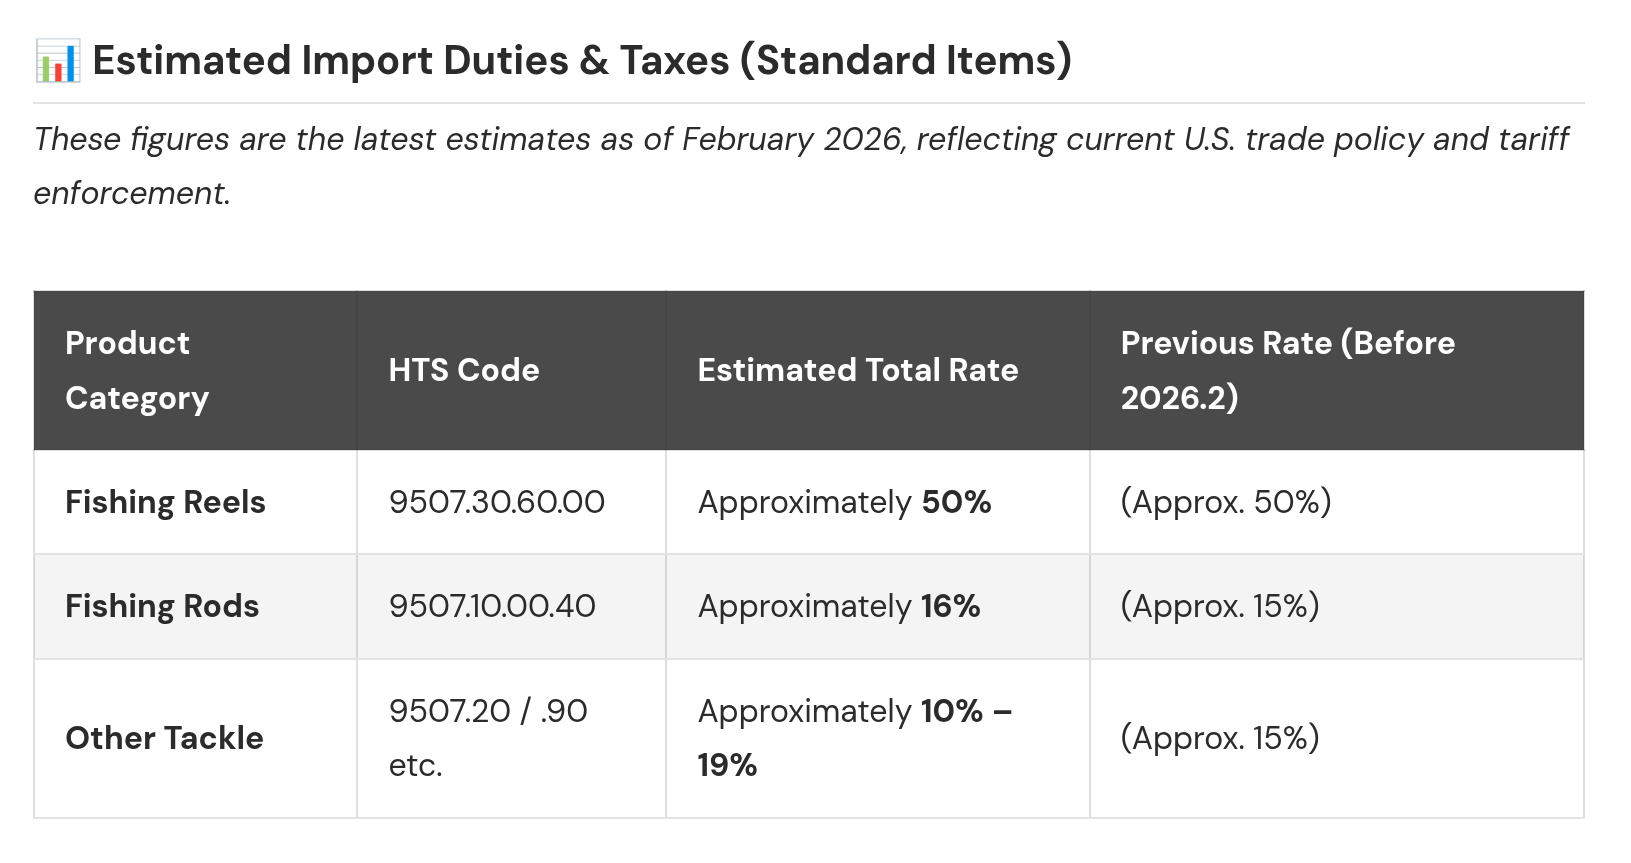The image size is (1631, 863).
Task: Click the bar chart icon beside heading
Action: point(57,61)
